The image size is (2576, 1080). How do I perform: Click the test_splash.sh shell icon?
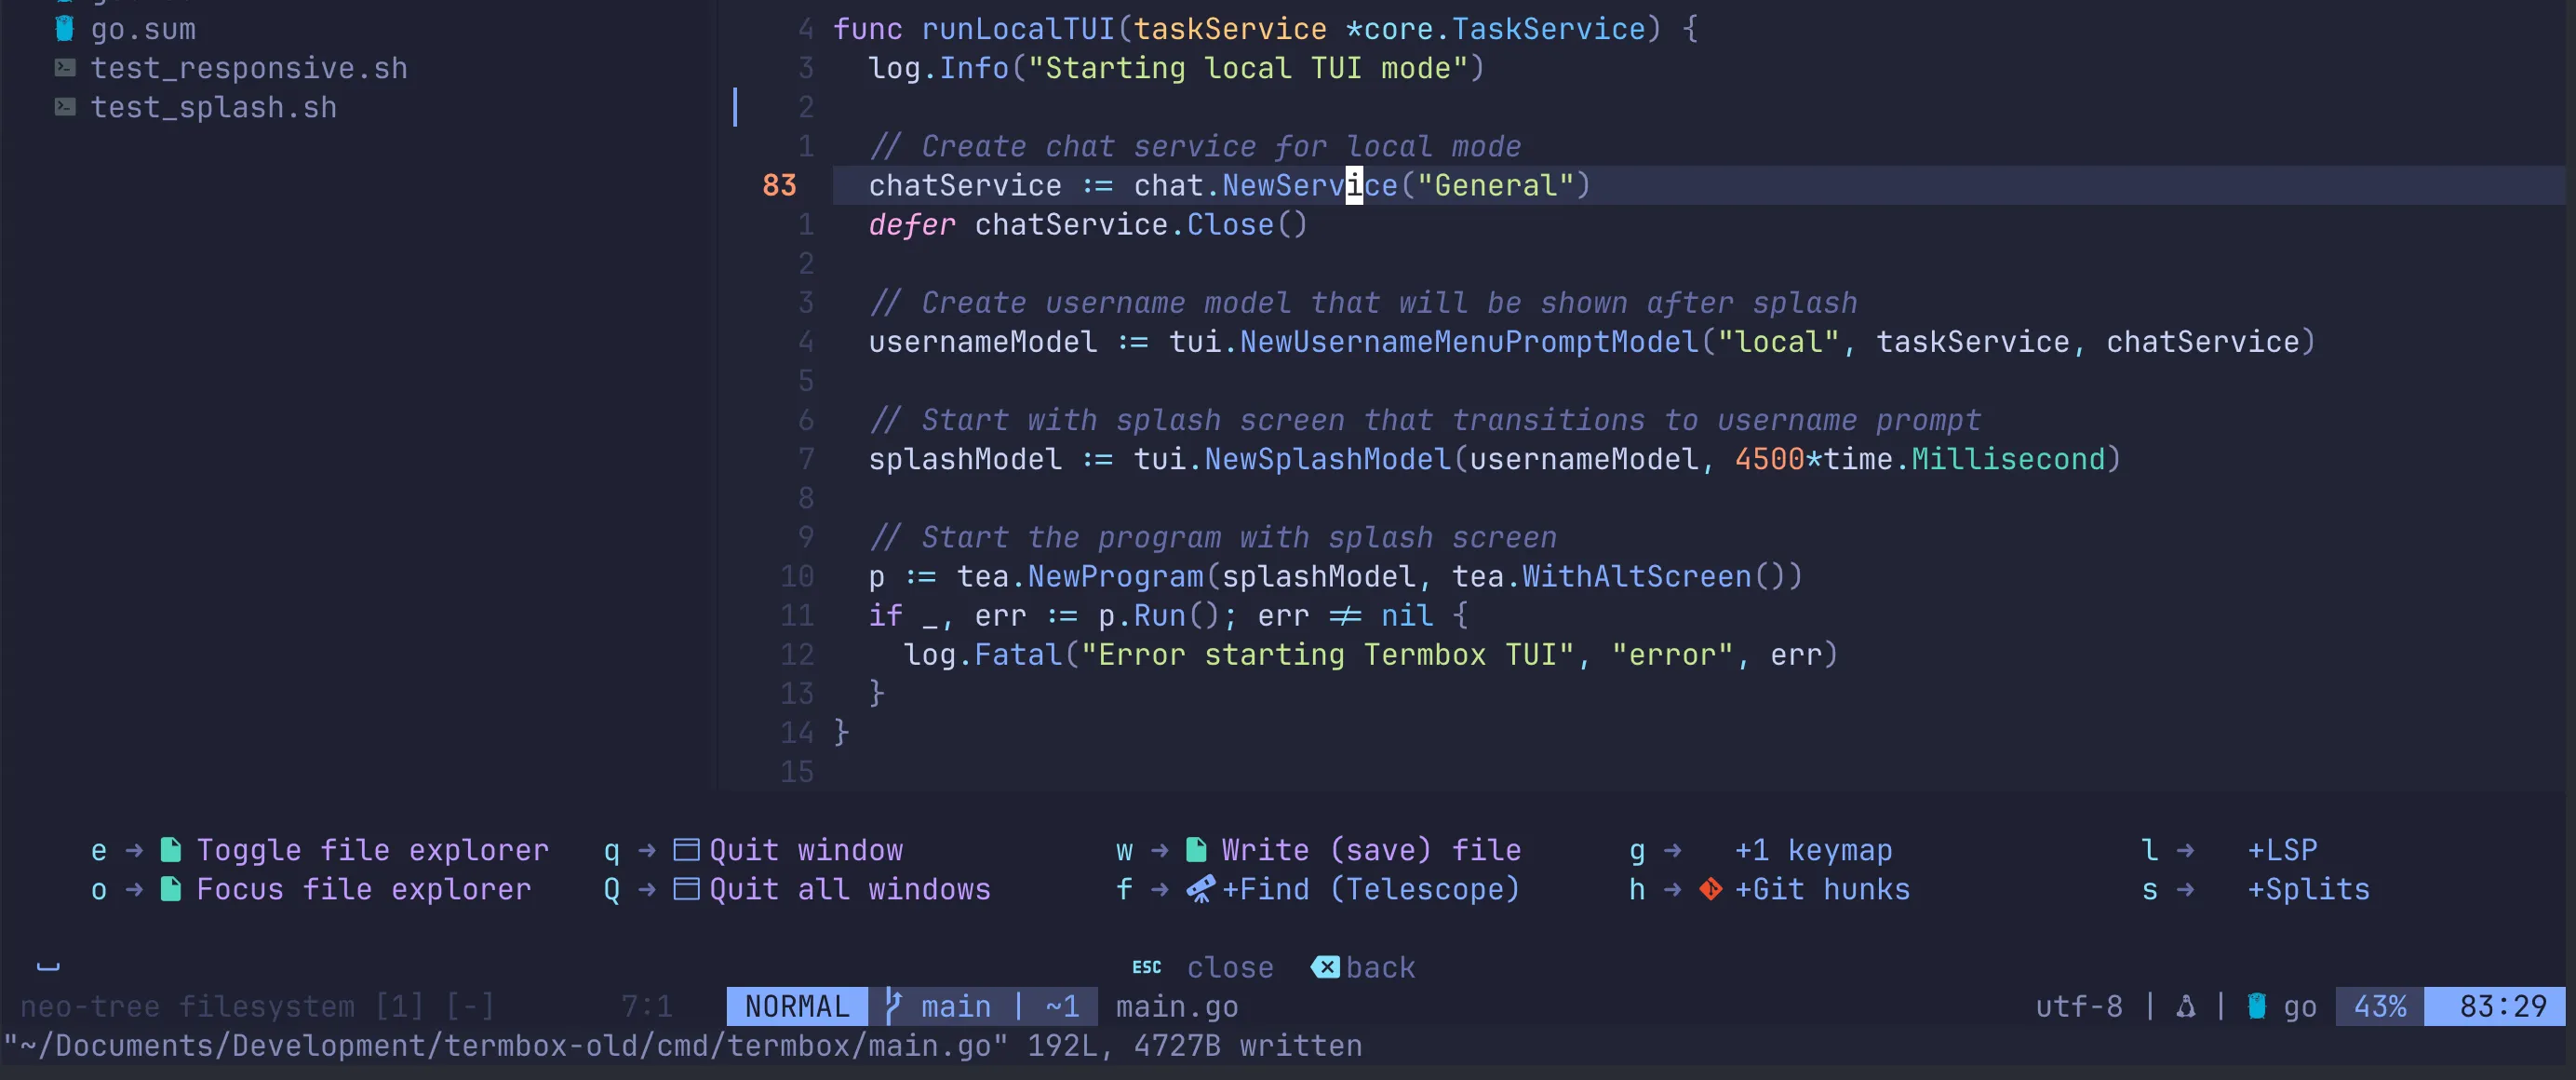(x=65, y=107)
